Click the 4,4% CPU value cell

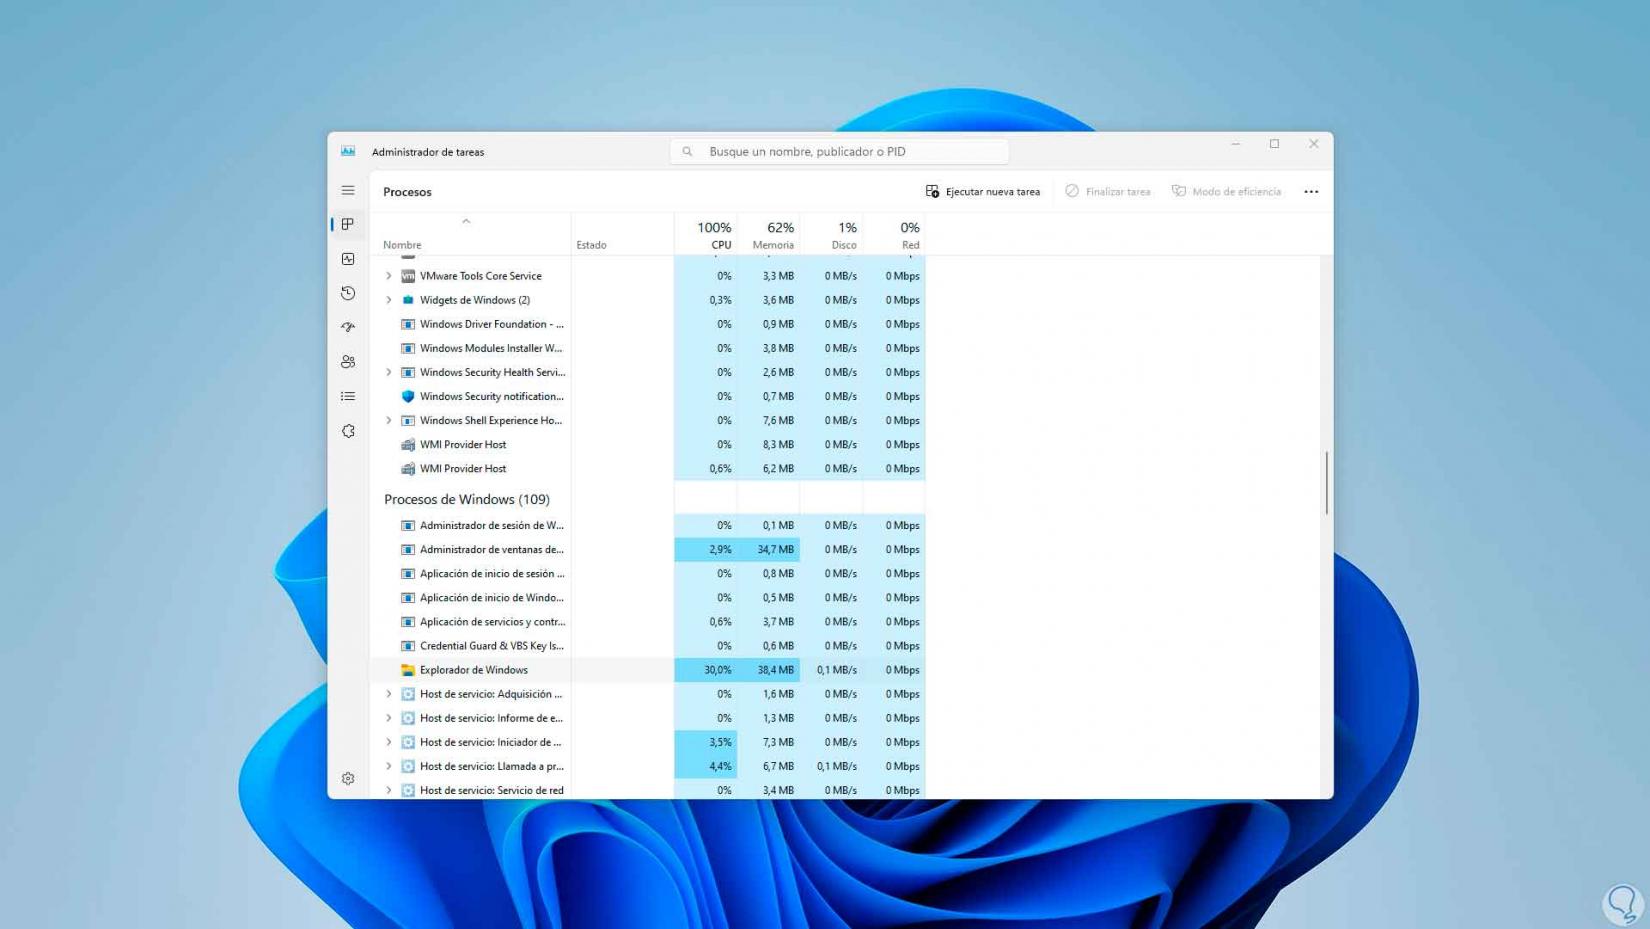[706, 766]
